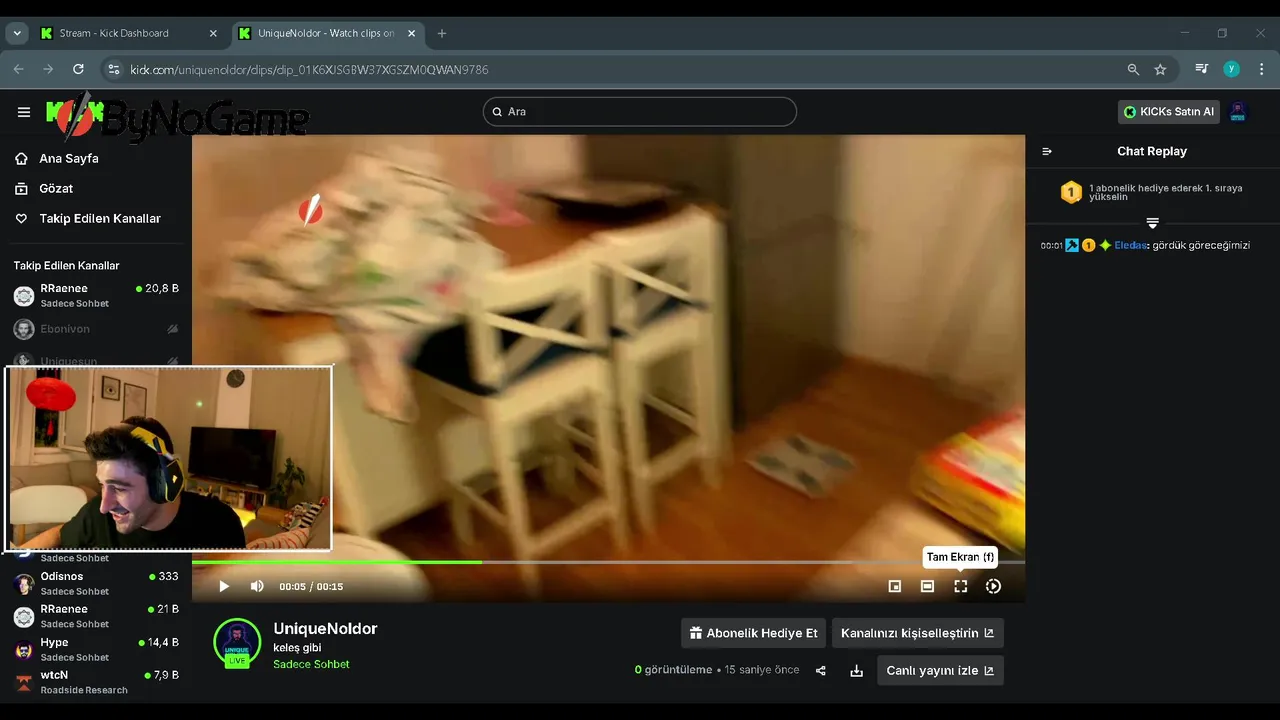Focus the Ara search field

click(x=640, y=112)
